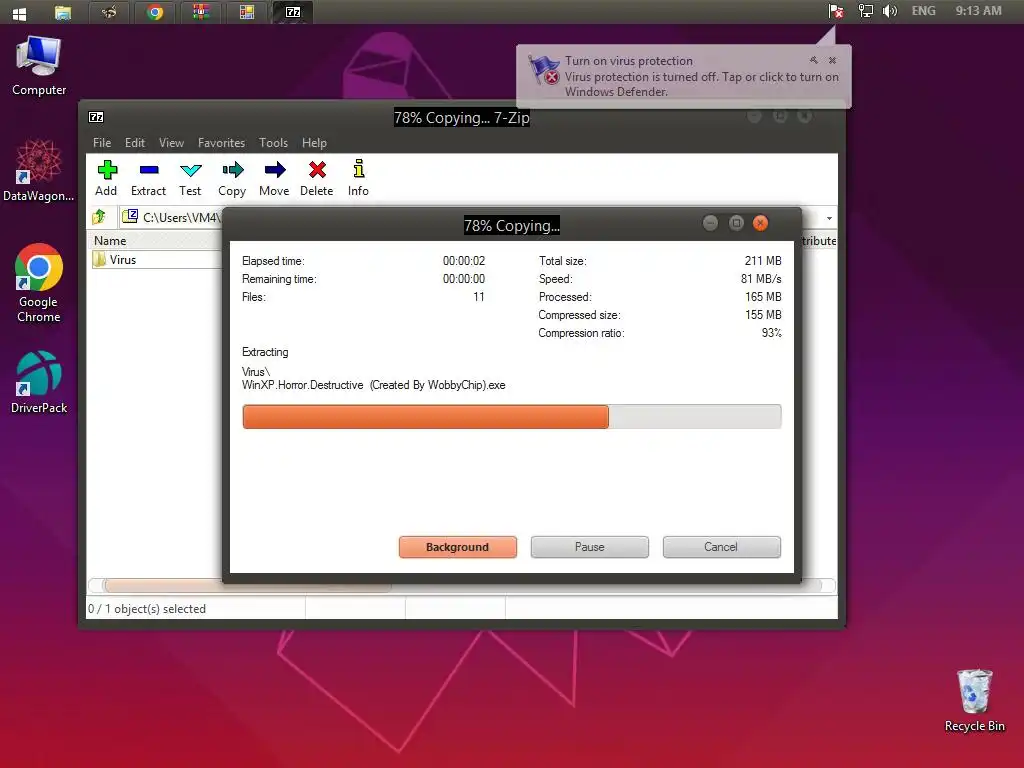This screenshot has height=768, width=1024.
Task: Open the Edit menu
Action: pos(135,142)
